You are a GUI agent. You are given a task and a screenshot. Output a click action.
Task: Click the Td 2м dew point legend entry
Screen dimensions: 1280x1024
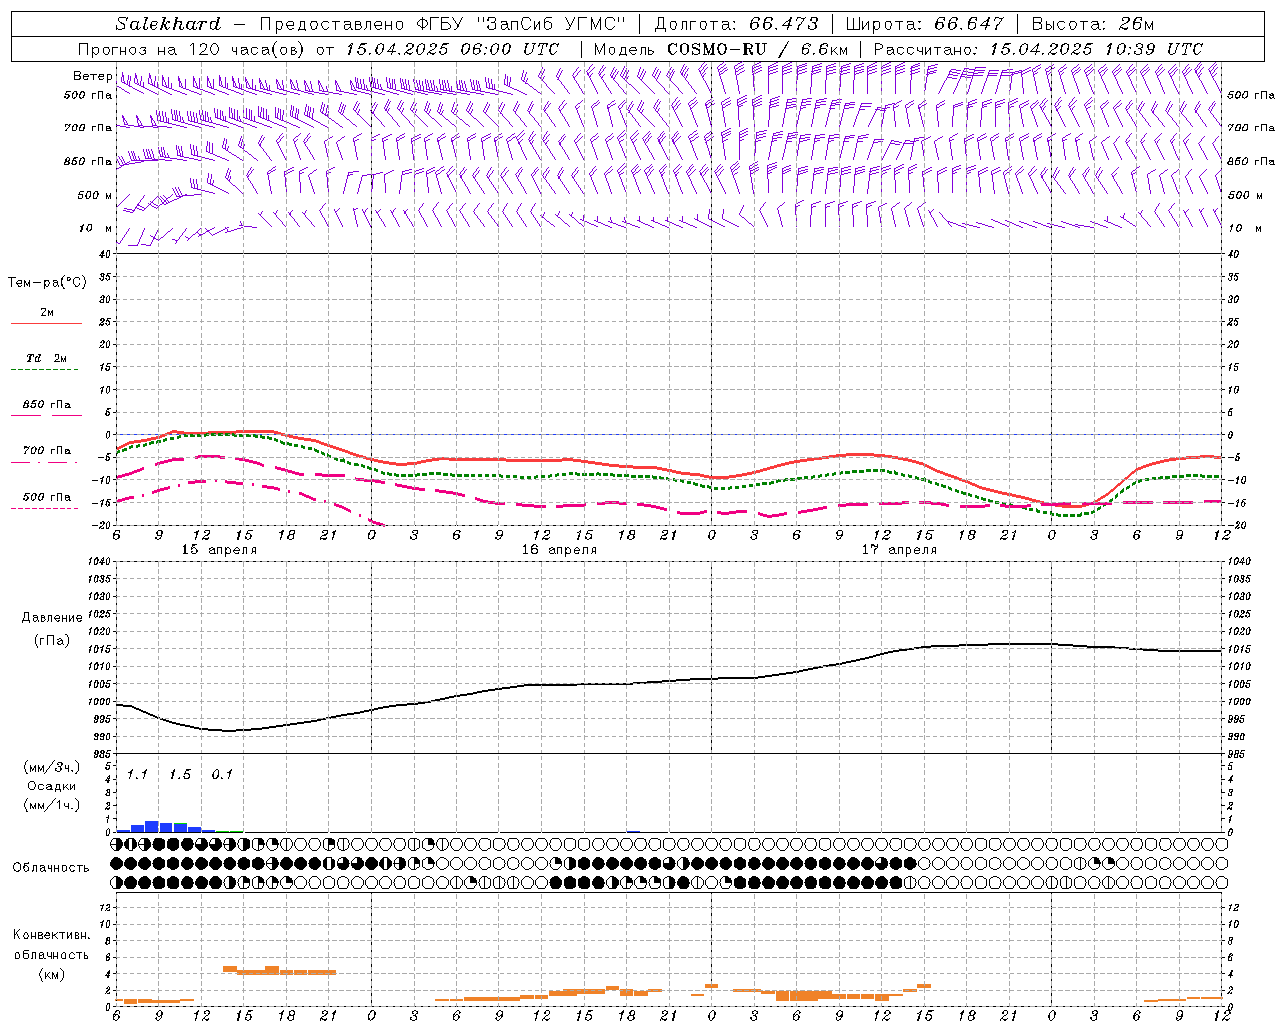tap(46, 358)
